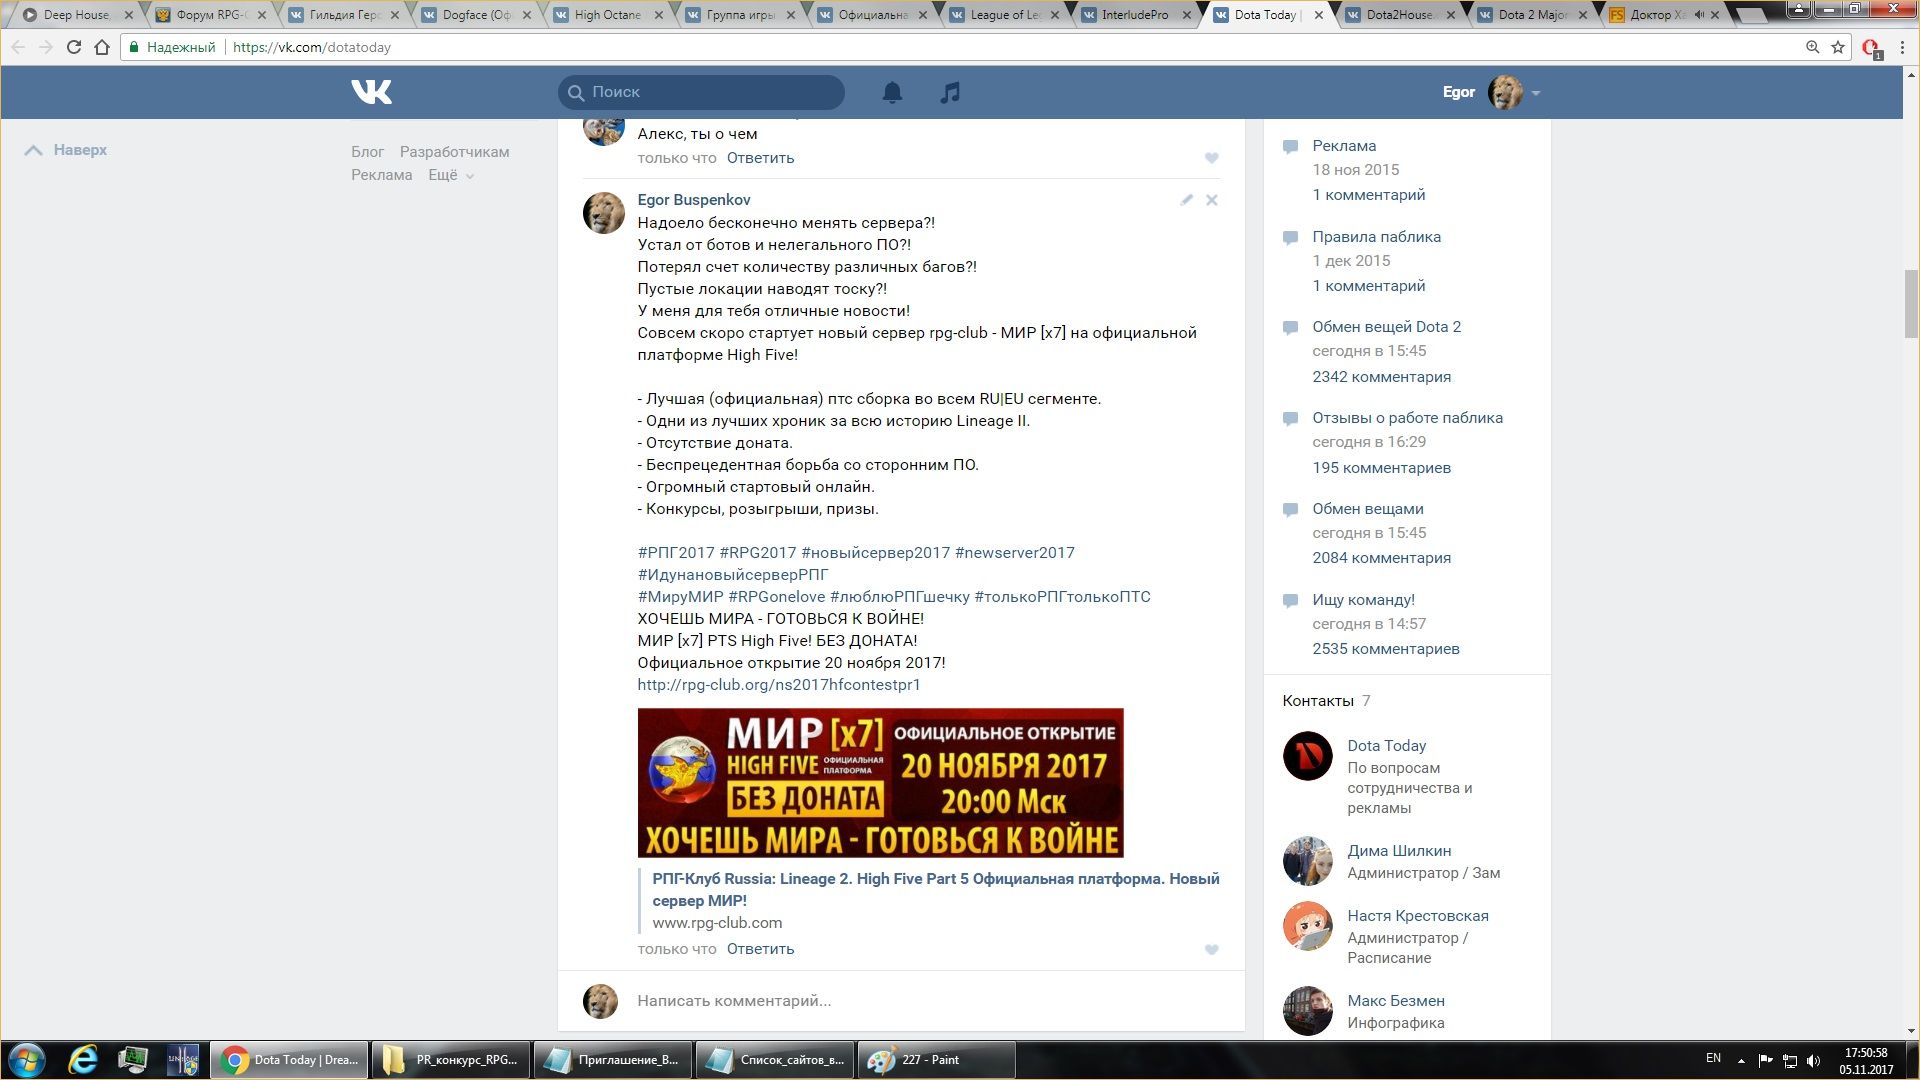The width and height of the screenshot is (1920, 1080).
Task: Open Chrome three-dot menu
Action: [1902, 47]
